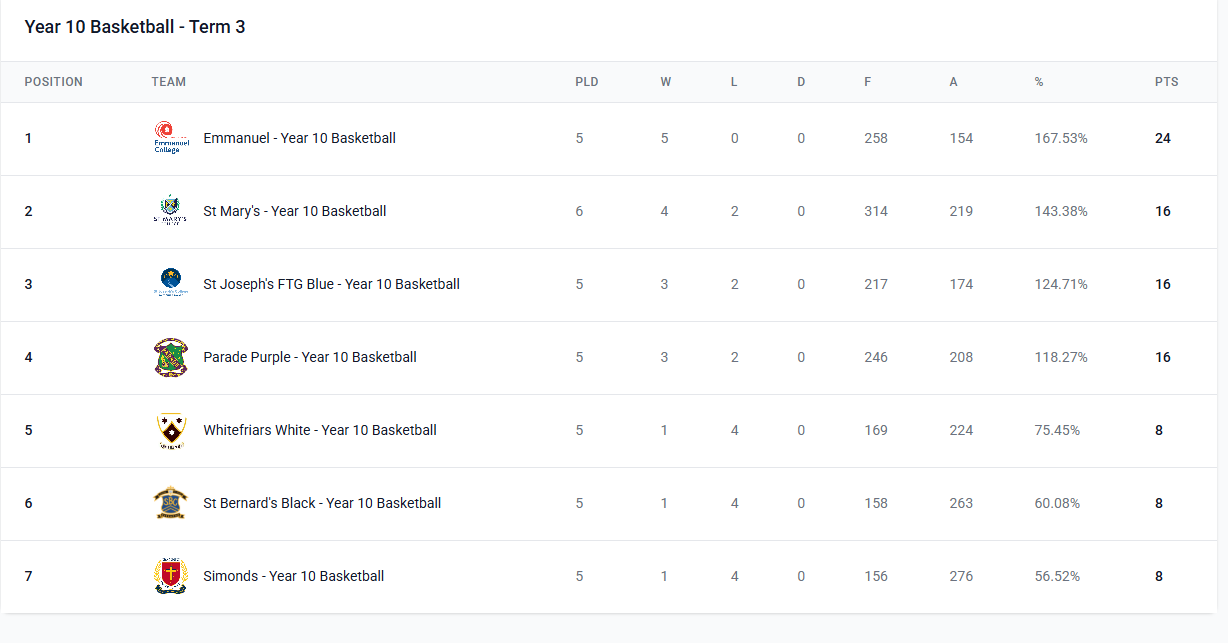Open St Bernard's Black team name
The width and height of the screenshot is (1228, 643).
321,503
